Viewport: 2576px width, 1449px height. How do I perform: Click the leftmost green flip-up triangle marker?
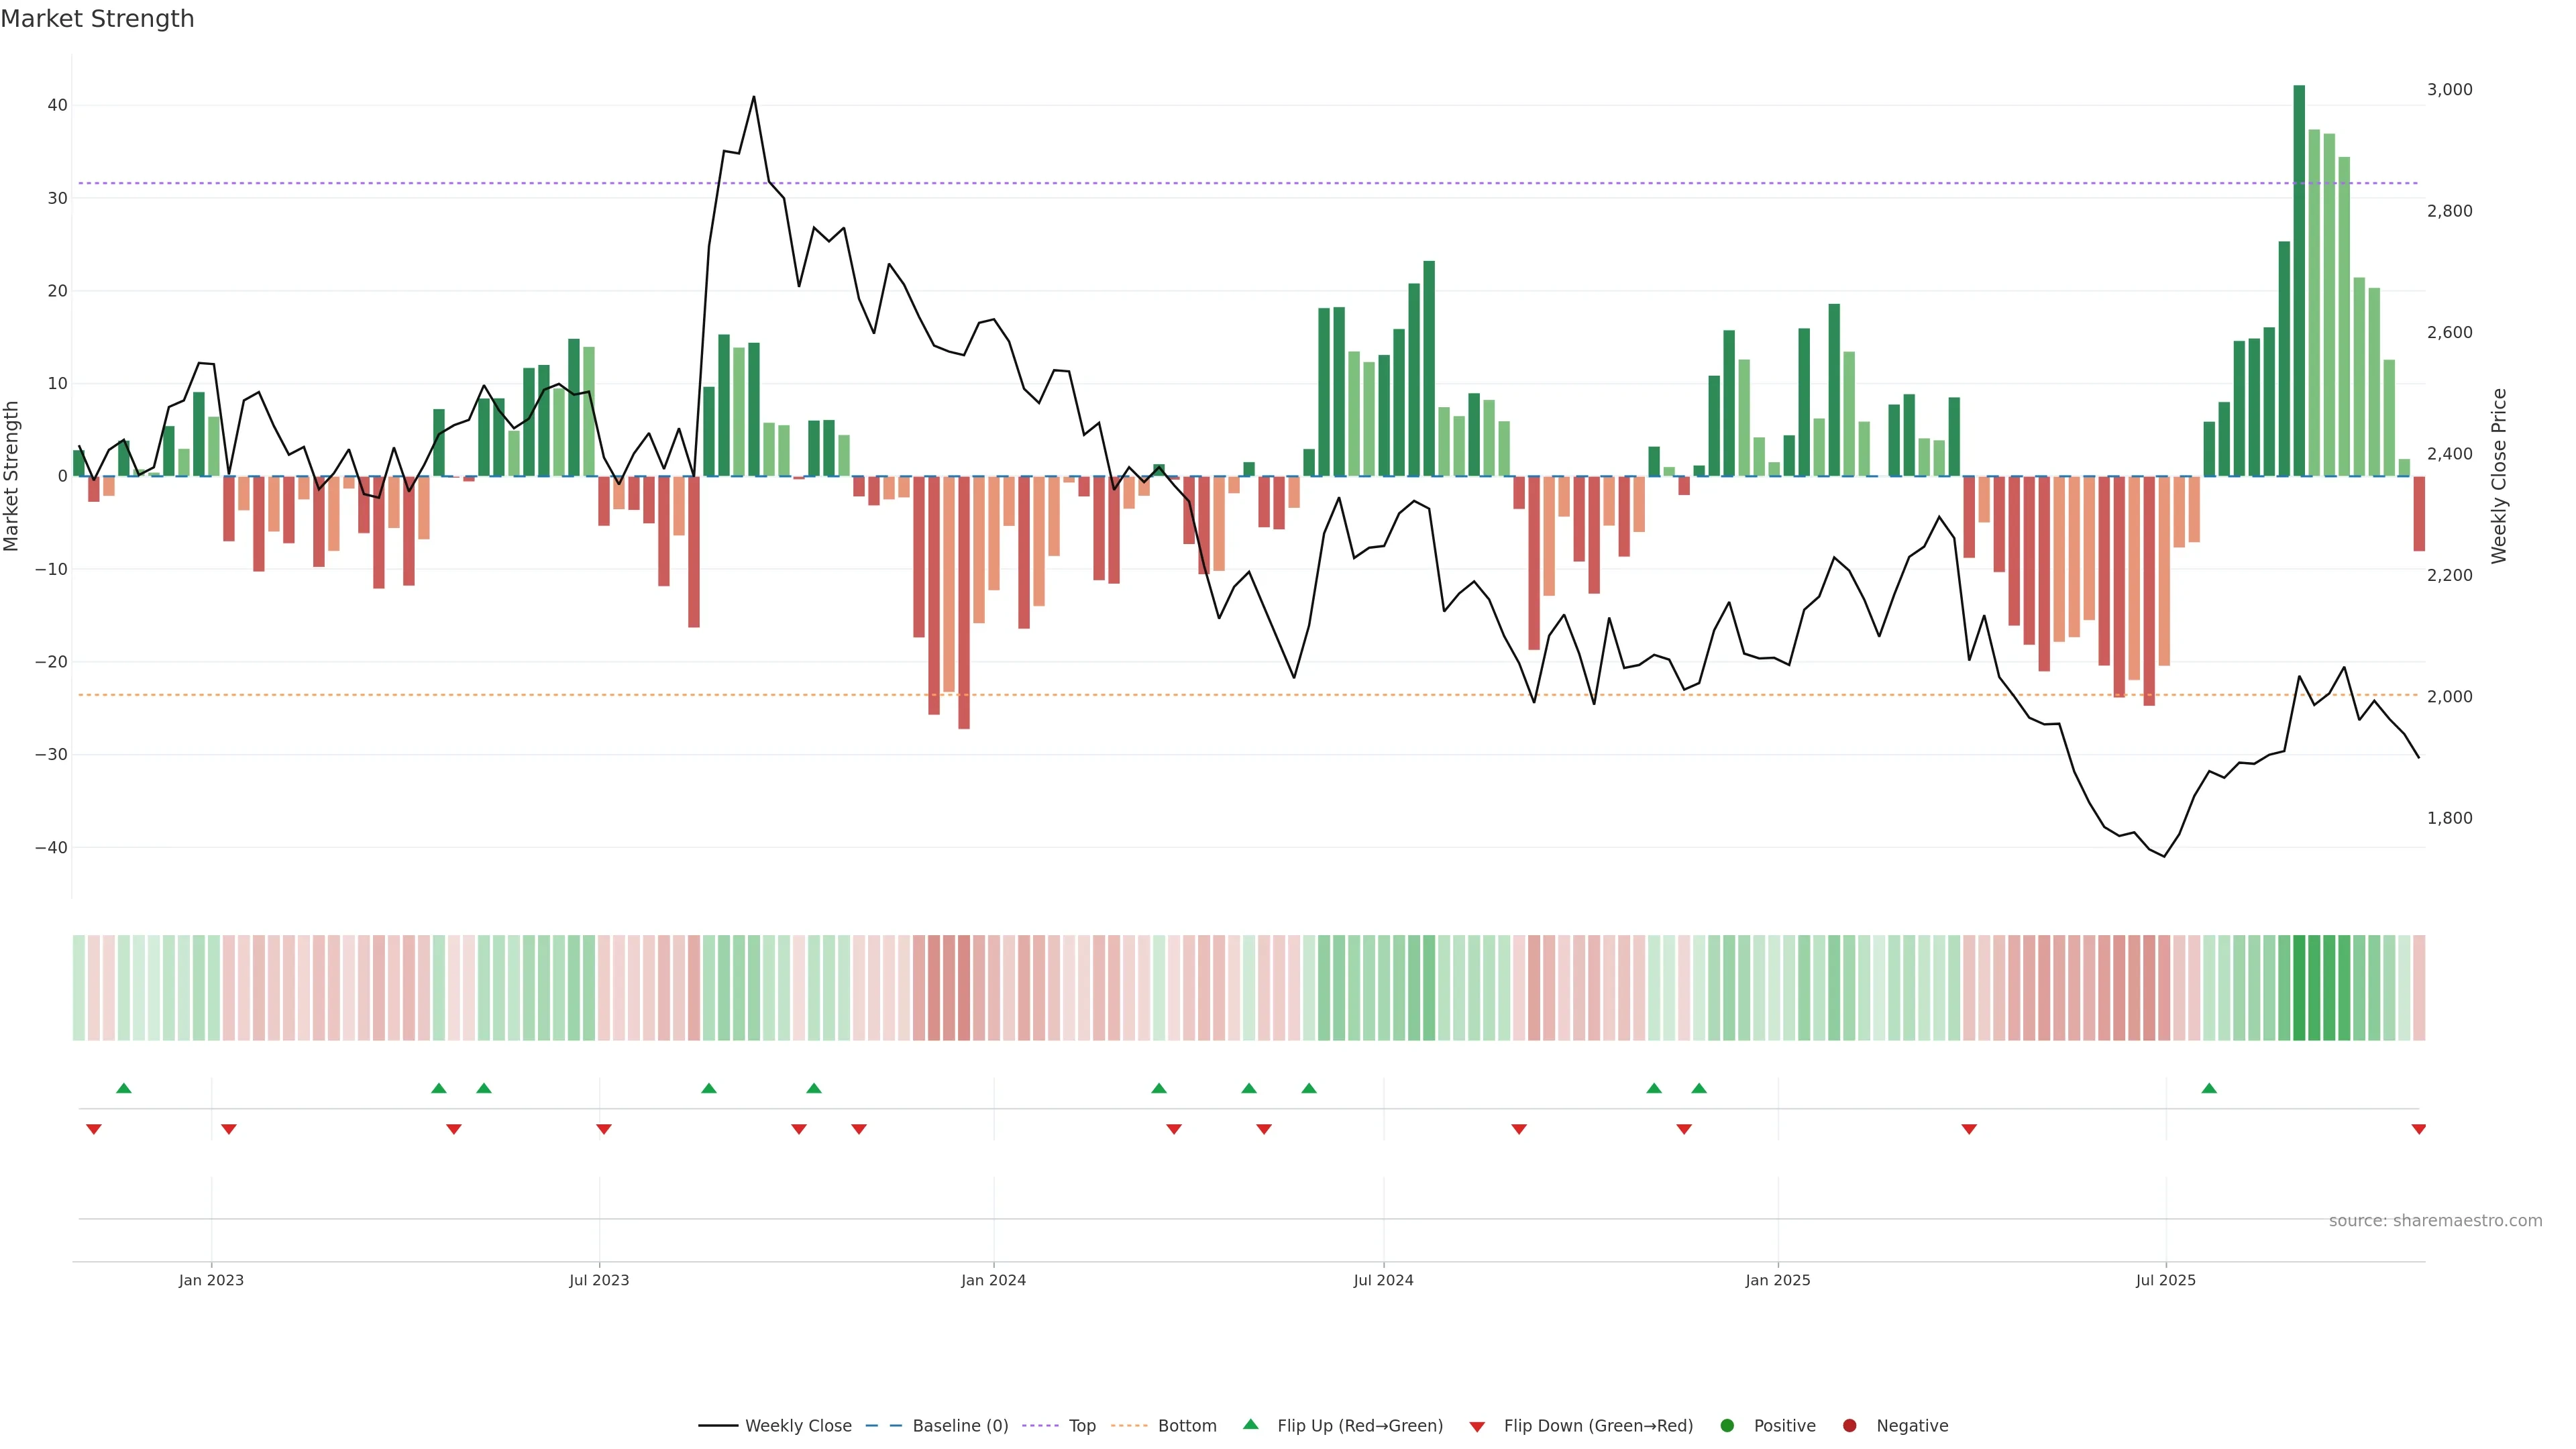tap(124, 1088)
